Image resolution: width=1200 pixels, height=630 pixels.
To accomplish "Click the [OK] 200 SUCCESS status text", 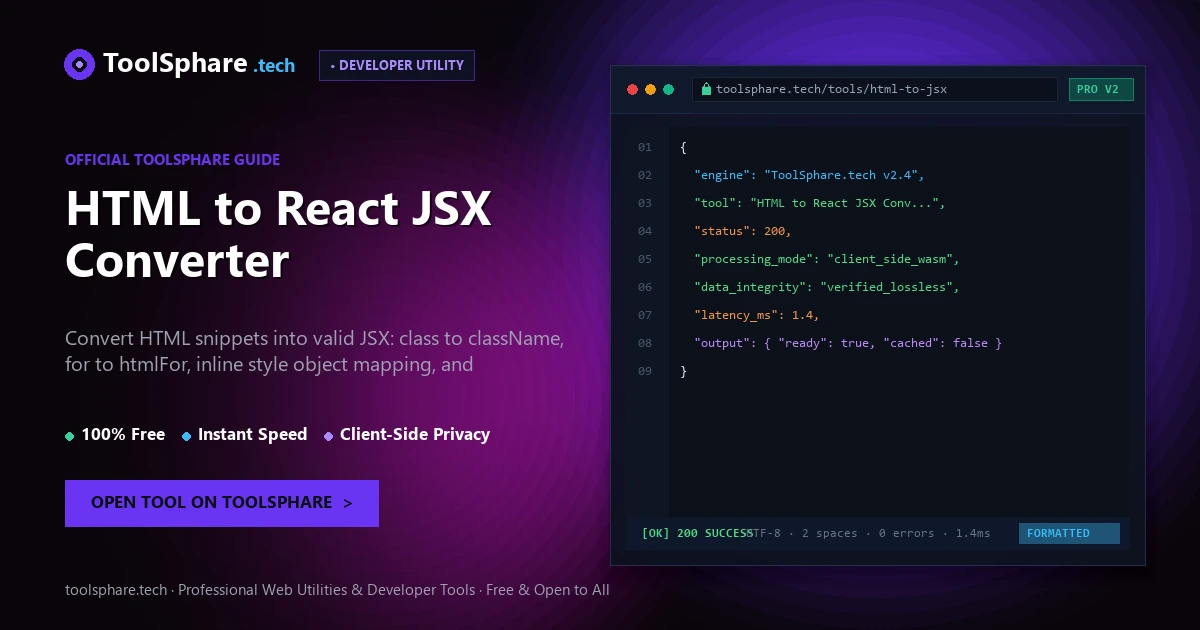I will click(697, 533).
